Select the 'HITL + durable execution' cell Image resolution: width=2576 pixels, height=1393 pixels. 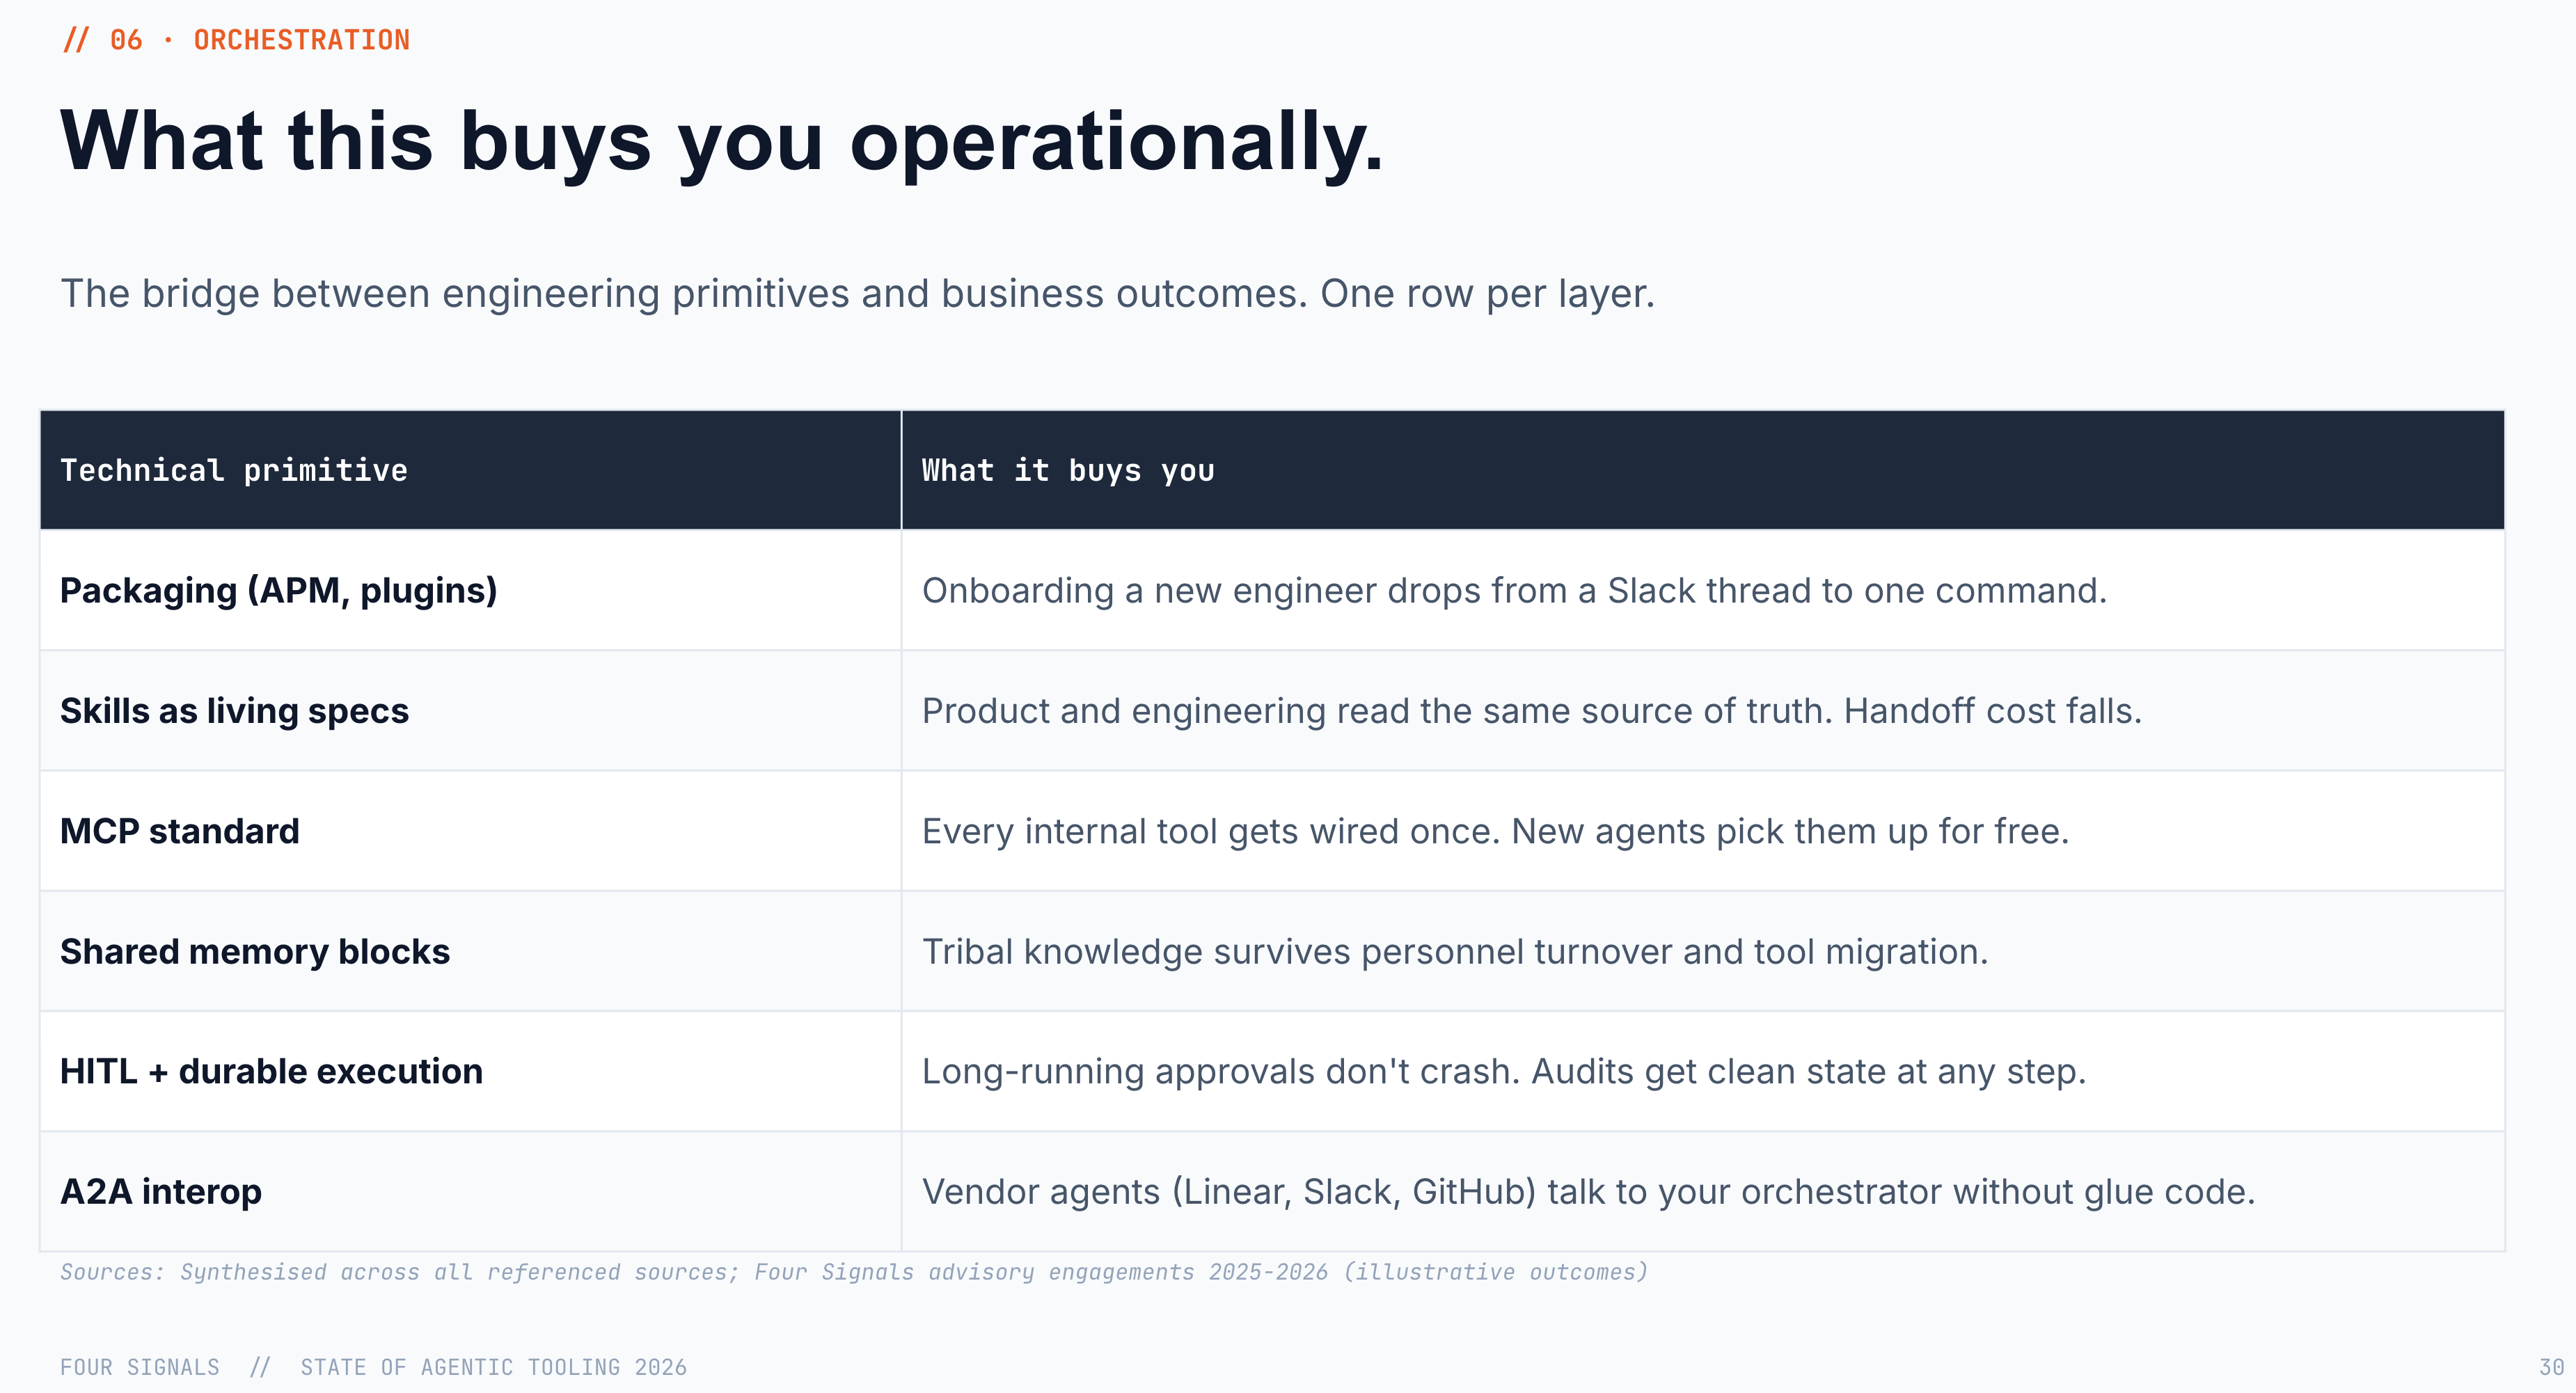(470, 1071)
